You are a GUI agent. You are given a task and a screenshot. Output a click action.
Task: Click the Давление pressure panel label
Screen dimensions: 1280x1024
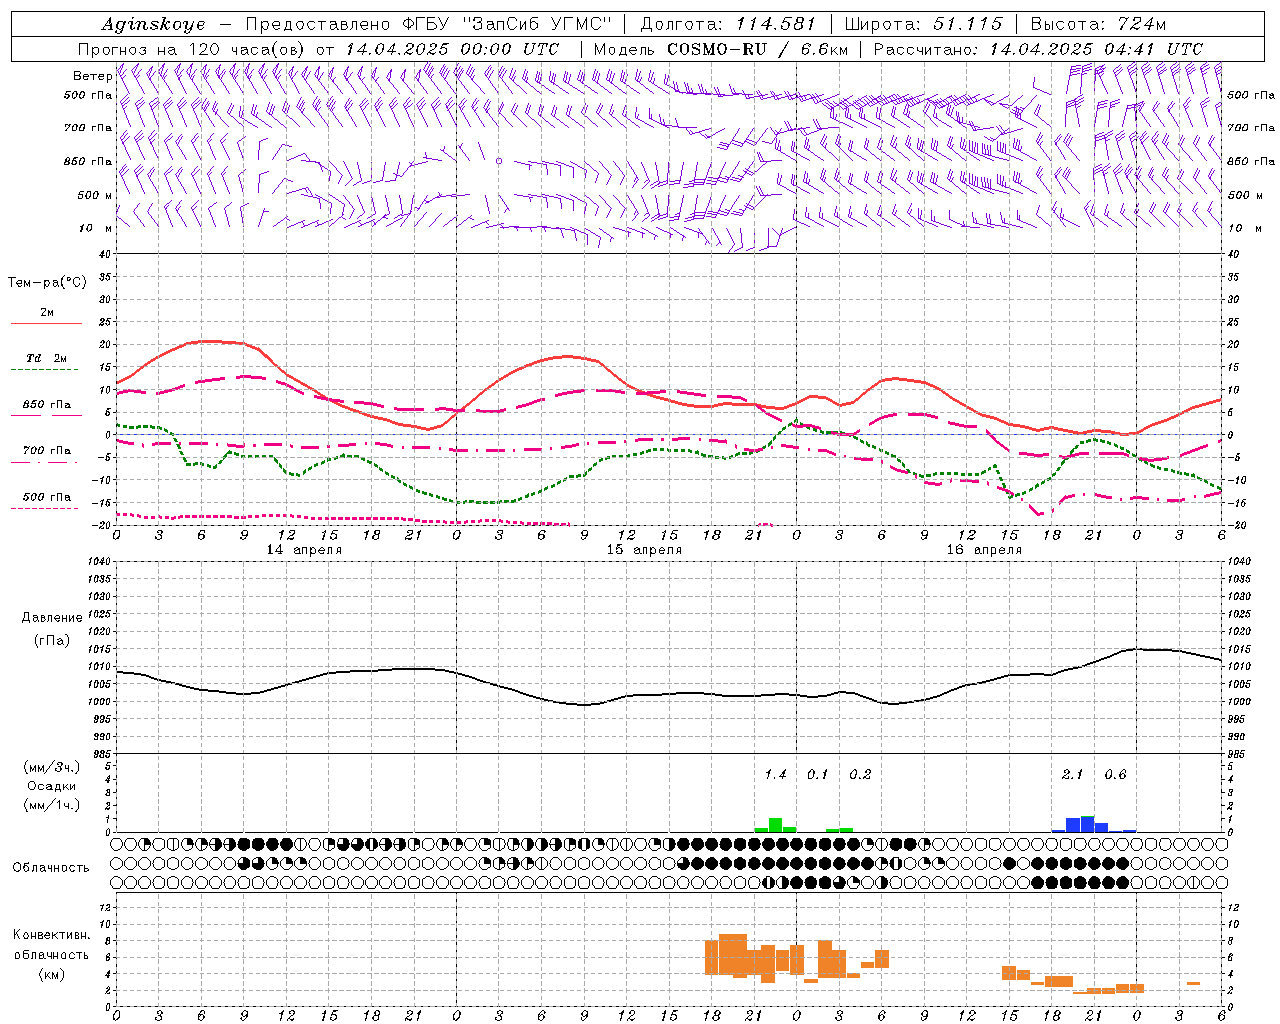[x=52, y=618]
